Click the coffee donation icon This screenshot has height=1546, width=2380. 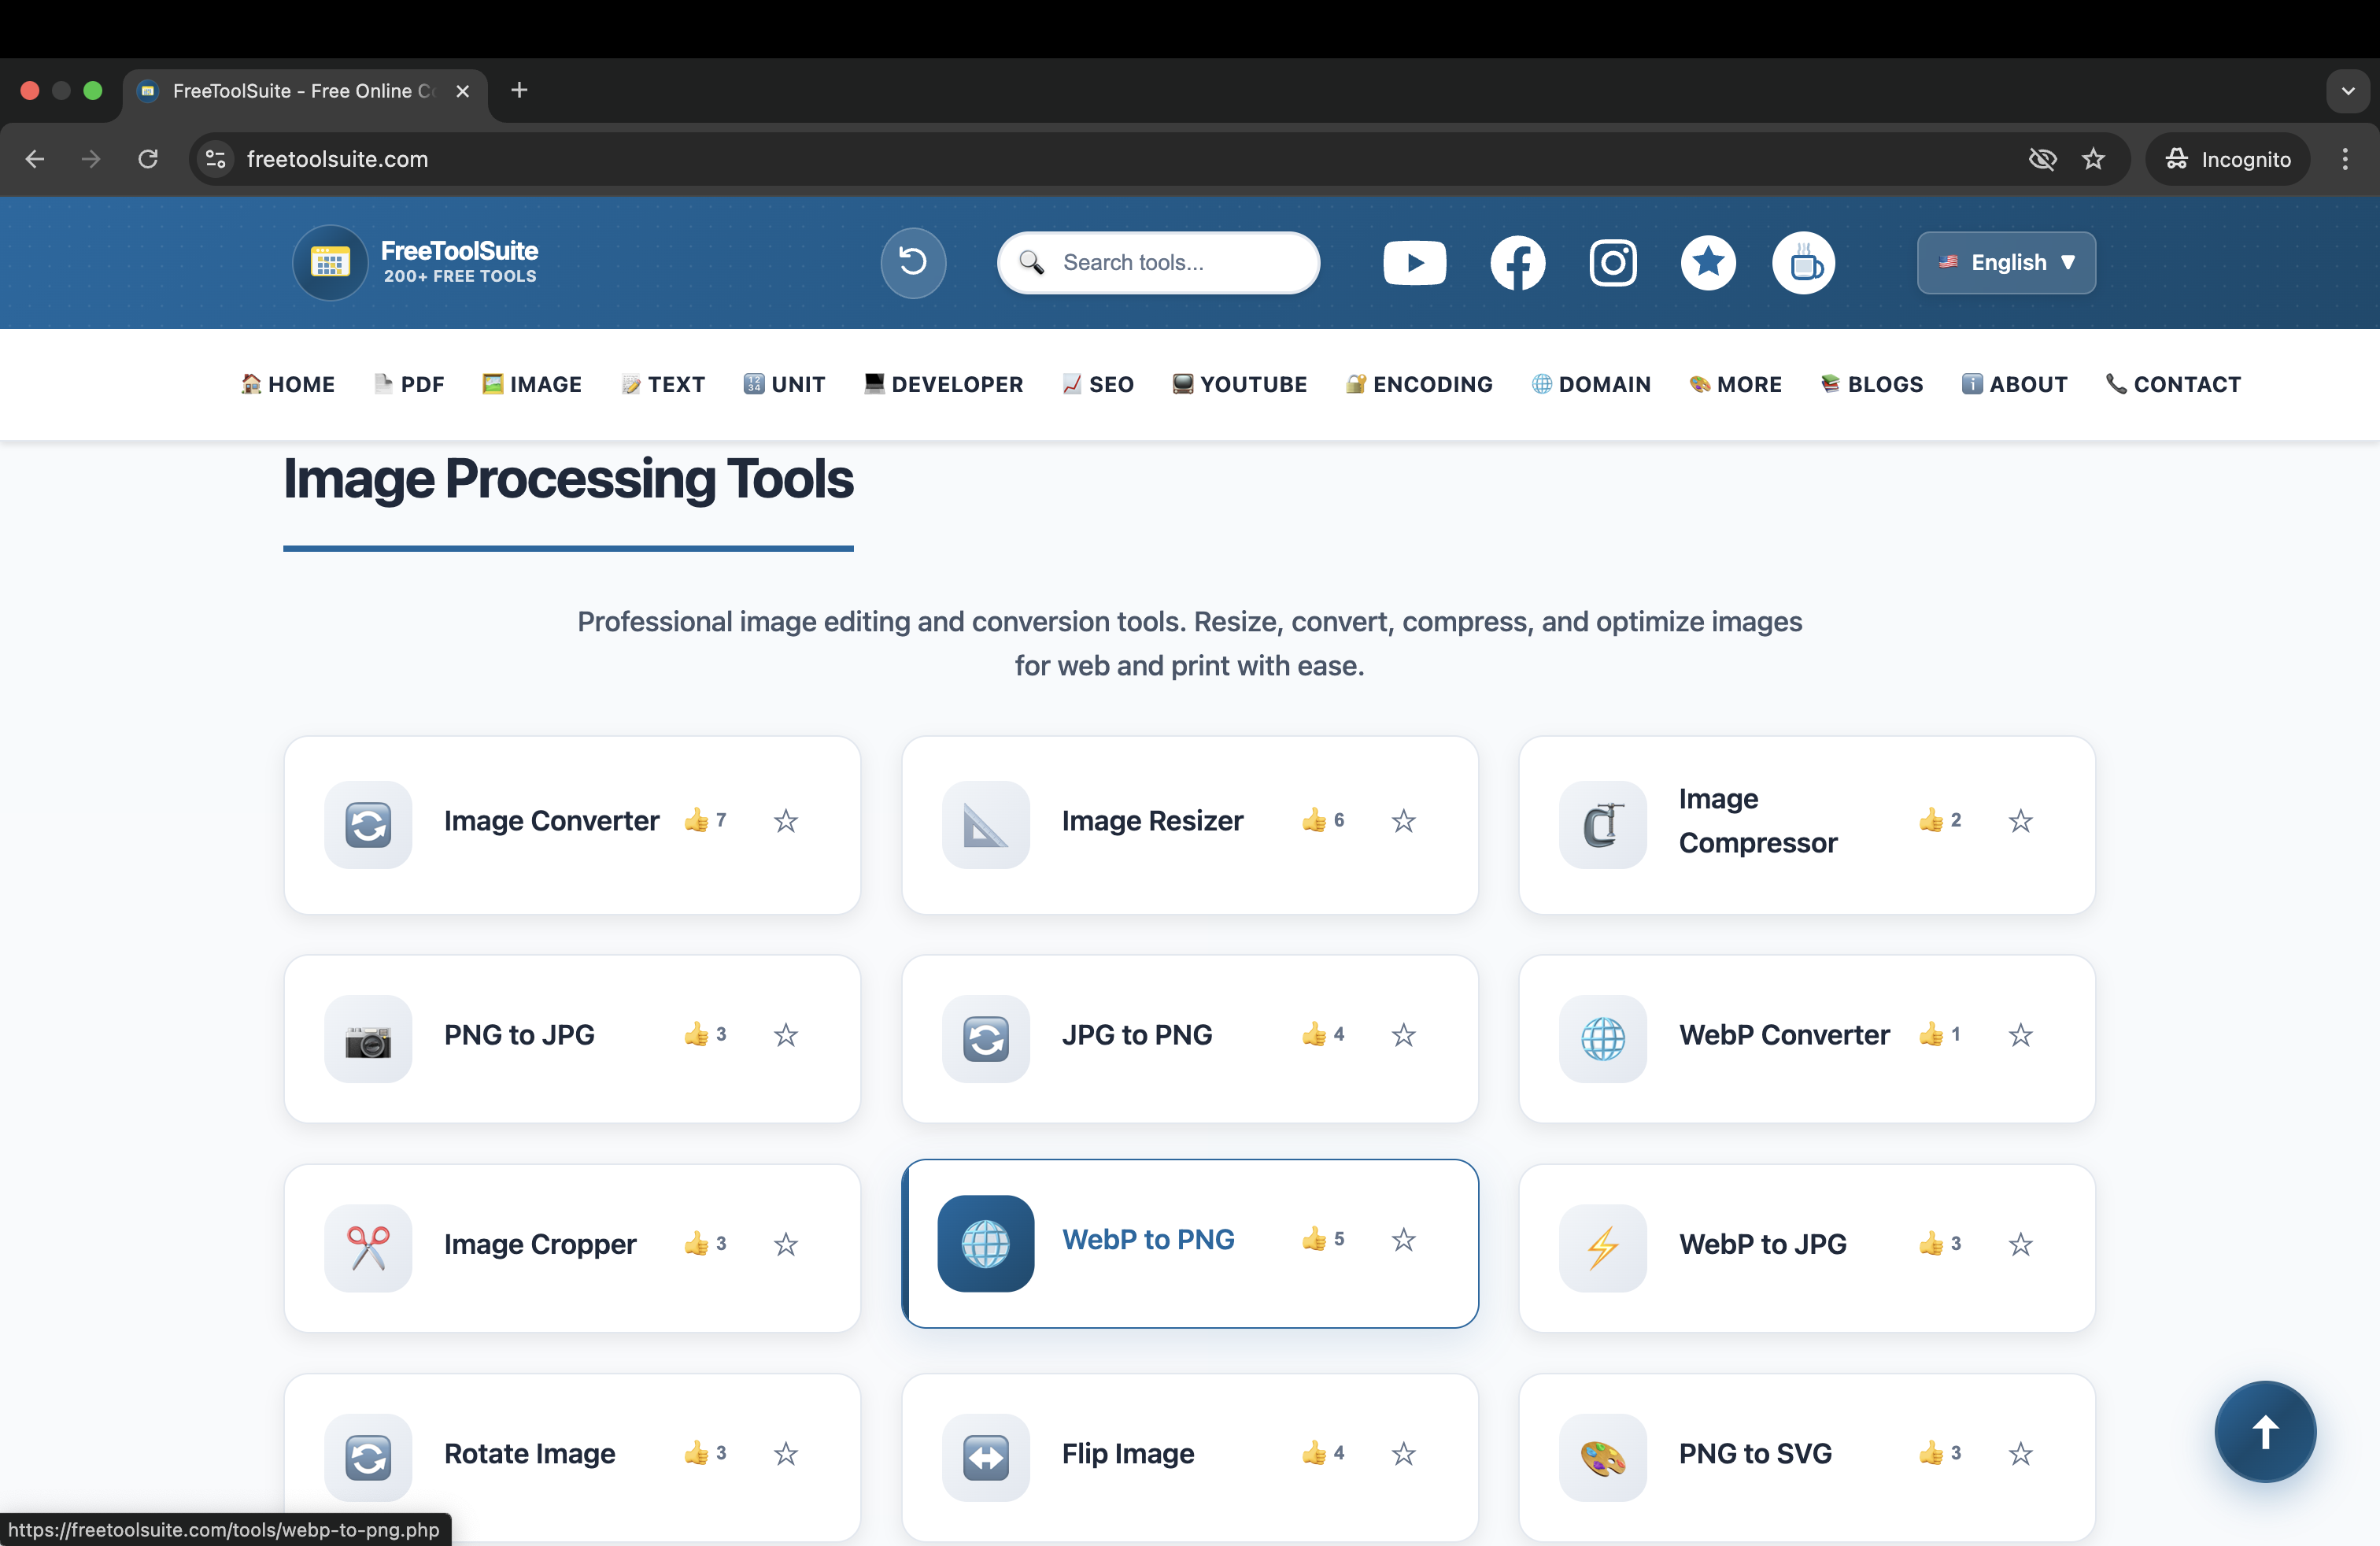point(1804,262)
